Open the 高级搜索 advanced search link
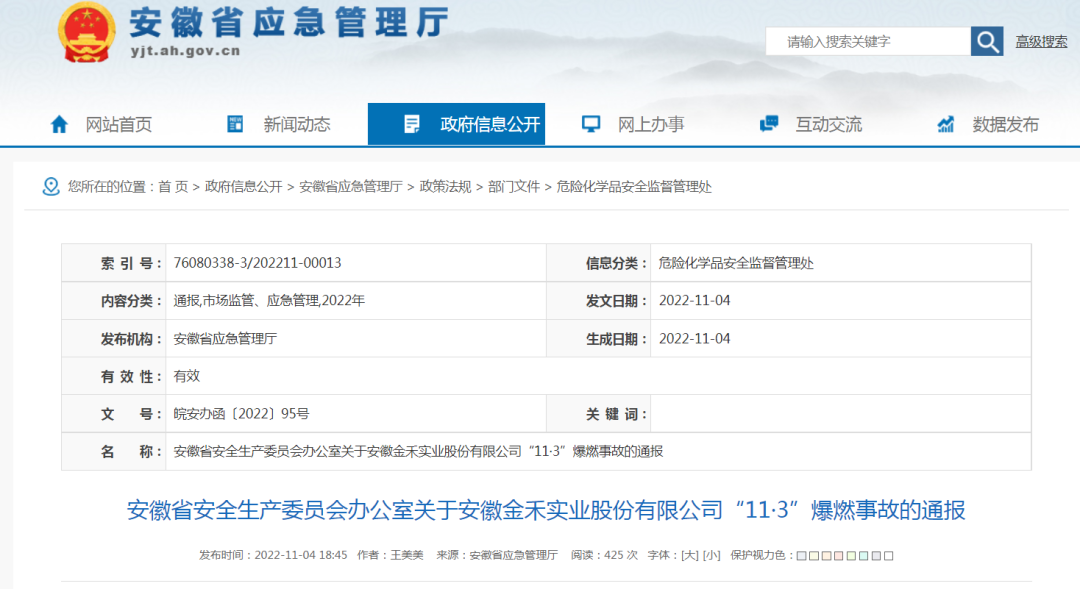The height and width of the screenshot is (589, 1080). pyautogui.click(x=1041, y=41)
